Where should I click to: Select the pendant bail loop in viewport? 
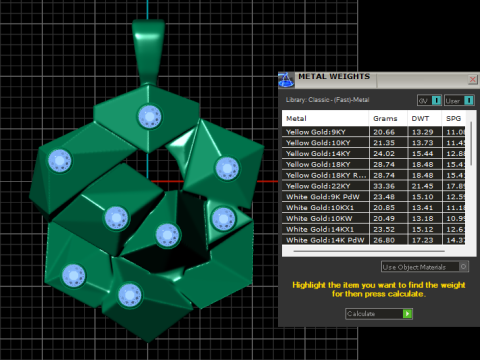point(148,52)
